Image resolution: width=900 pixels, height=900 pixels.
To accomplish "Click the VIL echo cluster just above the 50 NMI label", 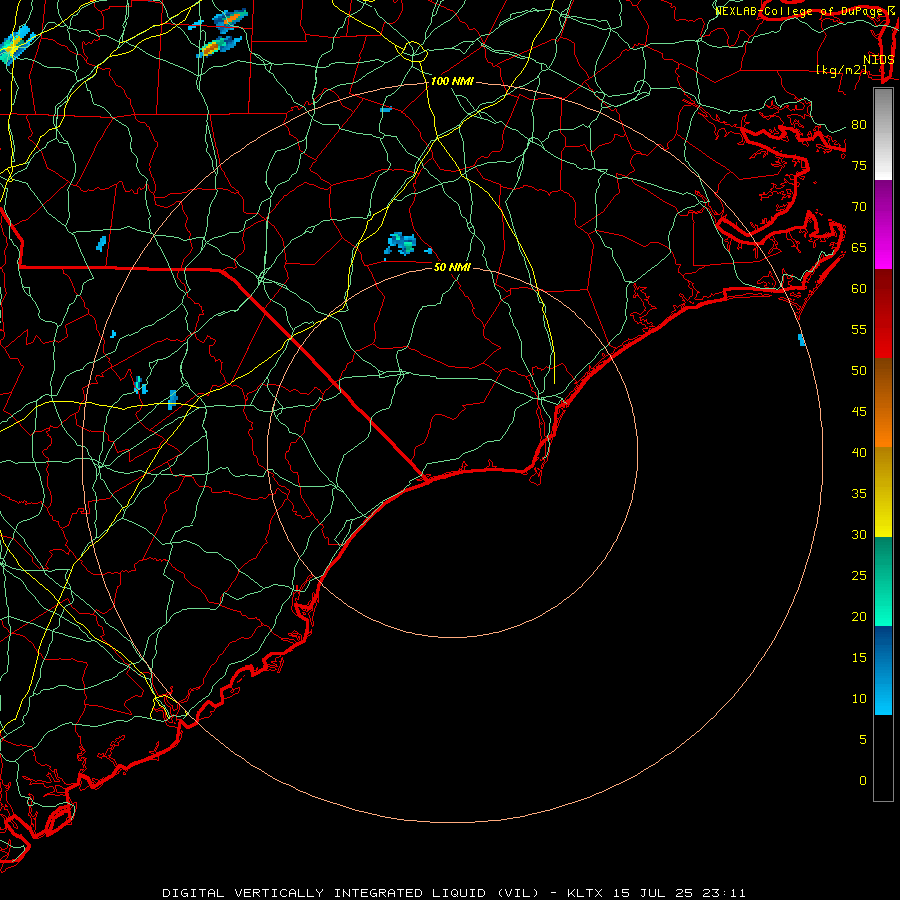I will tap(402, 244).
